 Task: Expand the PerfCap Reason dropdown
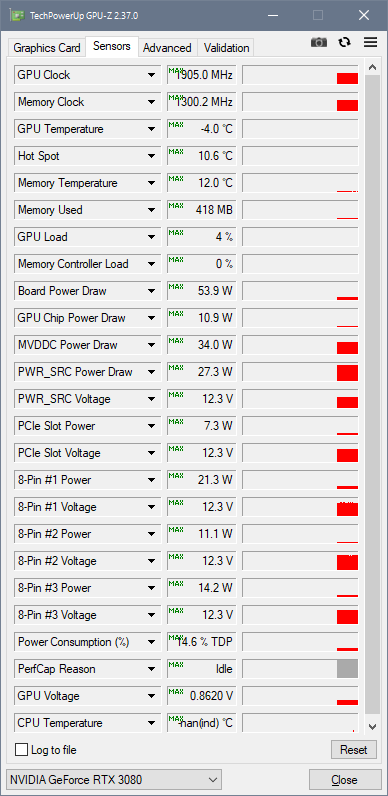[x=151, y=669]
